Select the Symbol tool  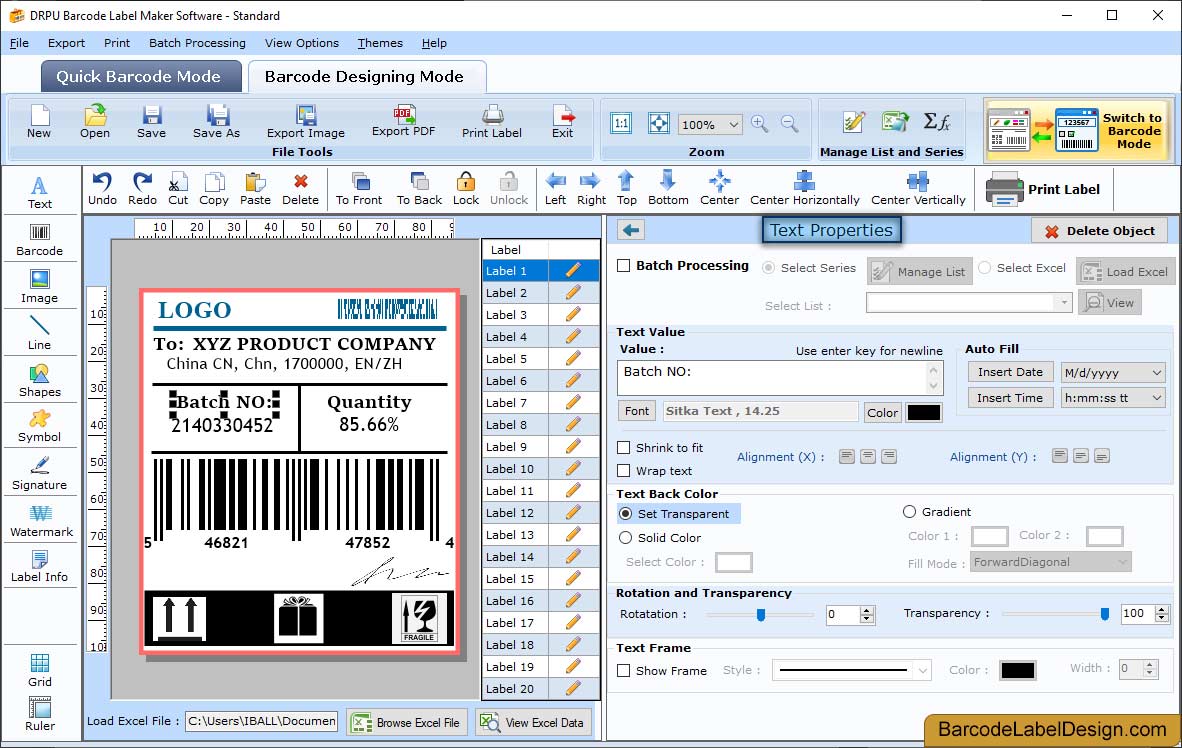click(39, 426)
